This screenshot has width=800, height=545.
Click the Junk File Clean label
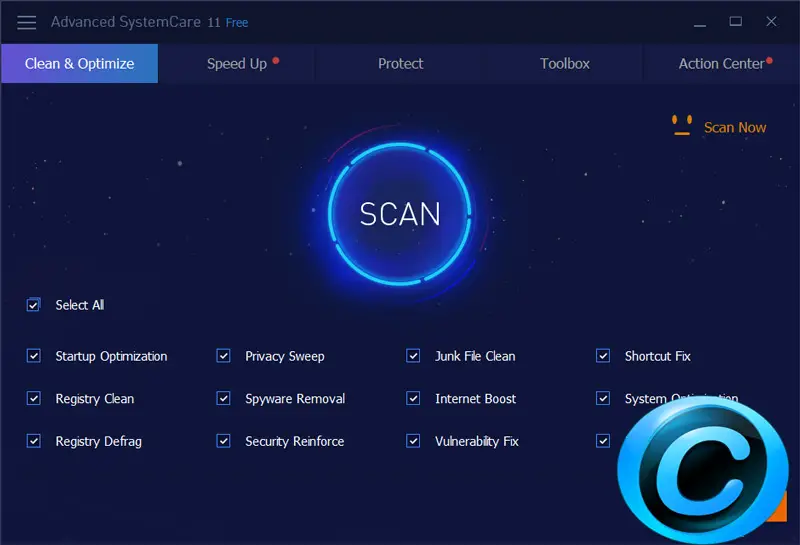pyautogui.click(x=475, y=356)
